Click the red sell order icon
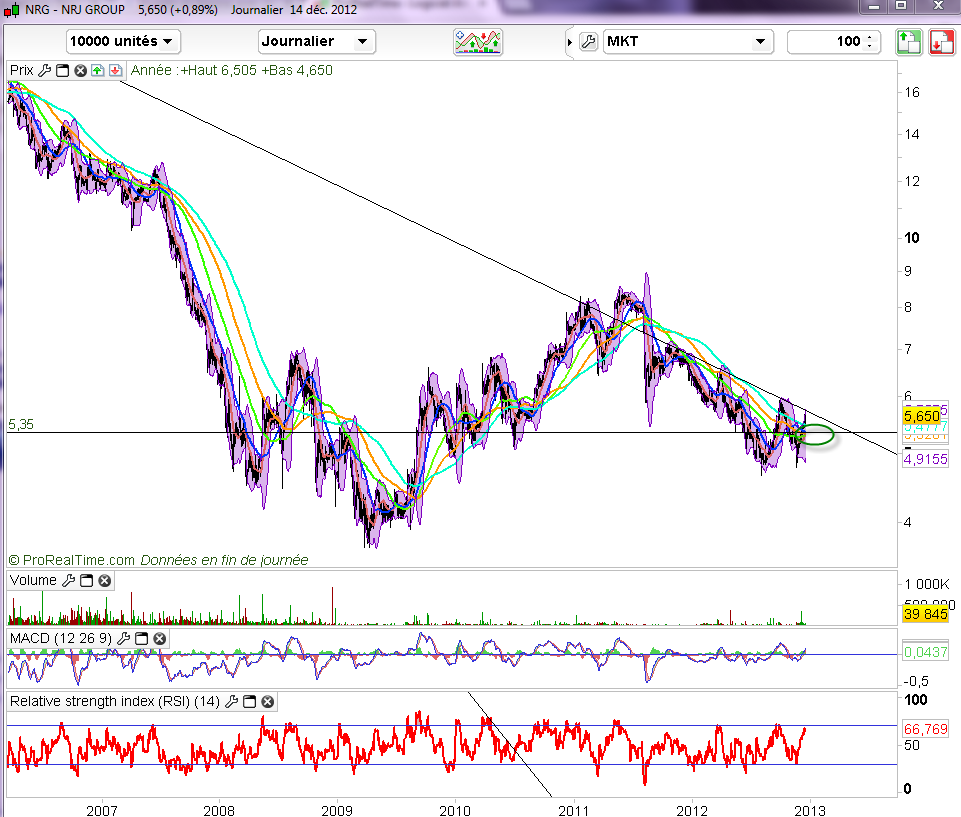This screenshot has width=961, height=817. (941, 42)
